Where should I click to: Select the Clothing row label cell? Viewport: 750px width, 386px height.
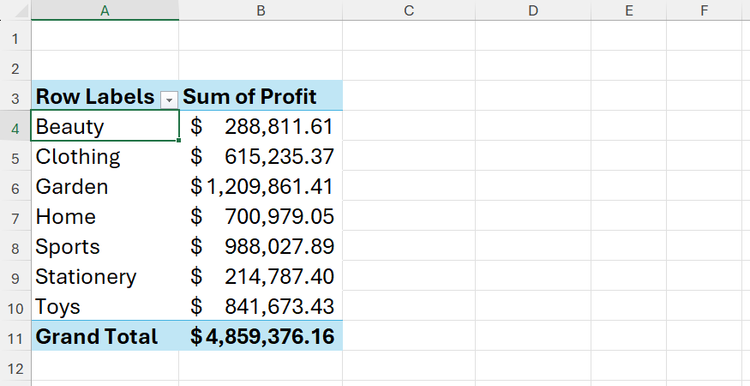105,156
